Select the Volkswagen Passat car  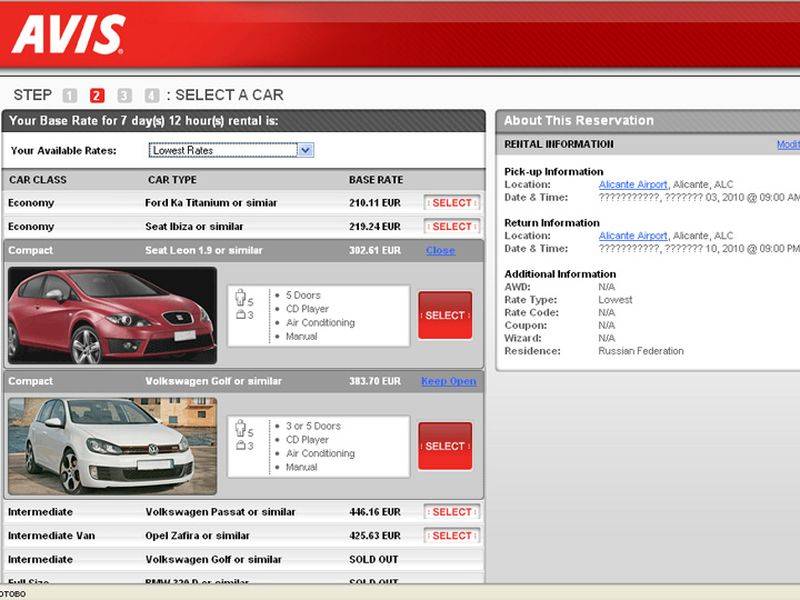pos(452,512)
